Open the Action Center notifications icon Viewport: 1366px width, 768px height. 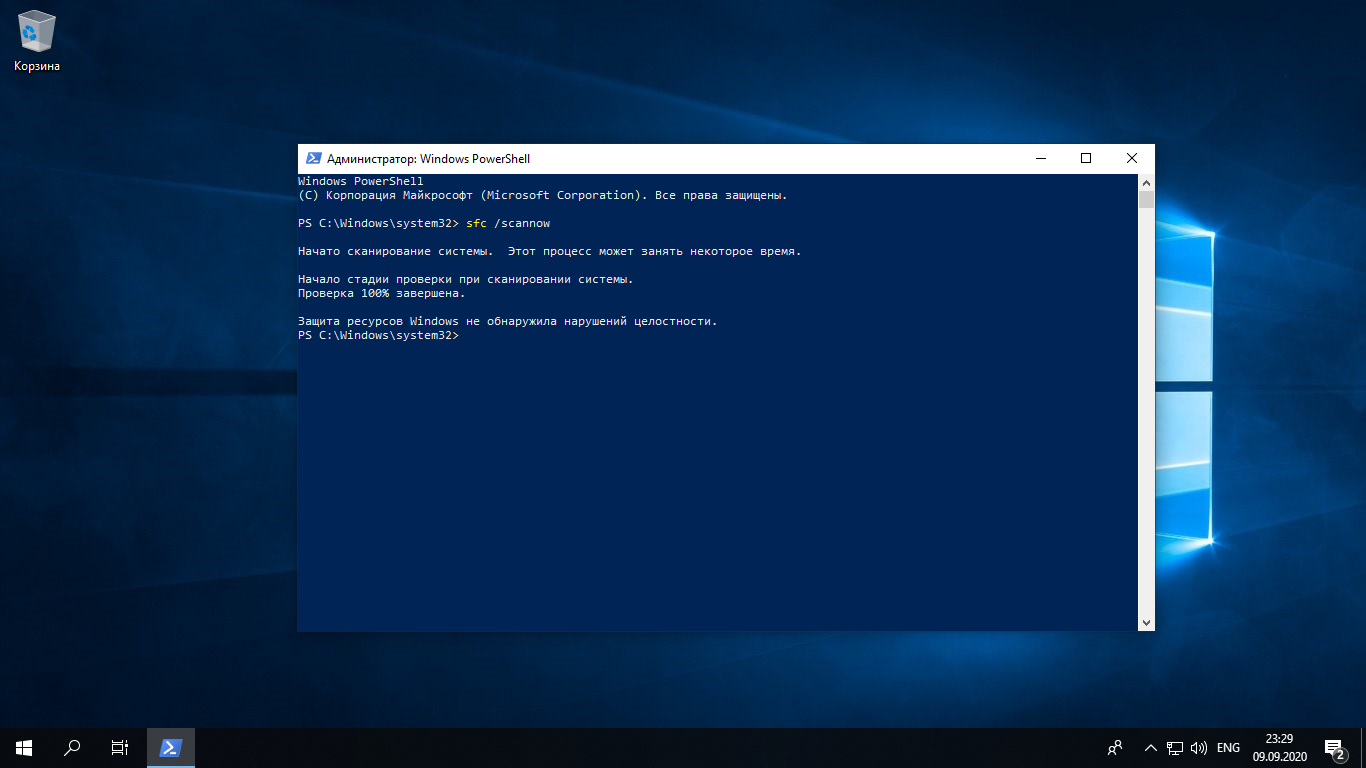coord(1335,747)
